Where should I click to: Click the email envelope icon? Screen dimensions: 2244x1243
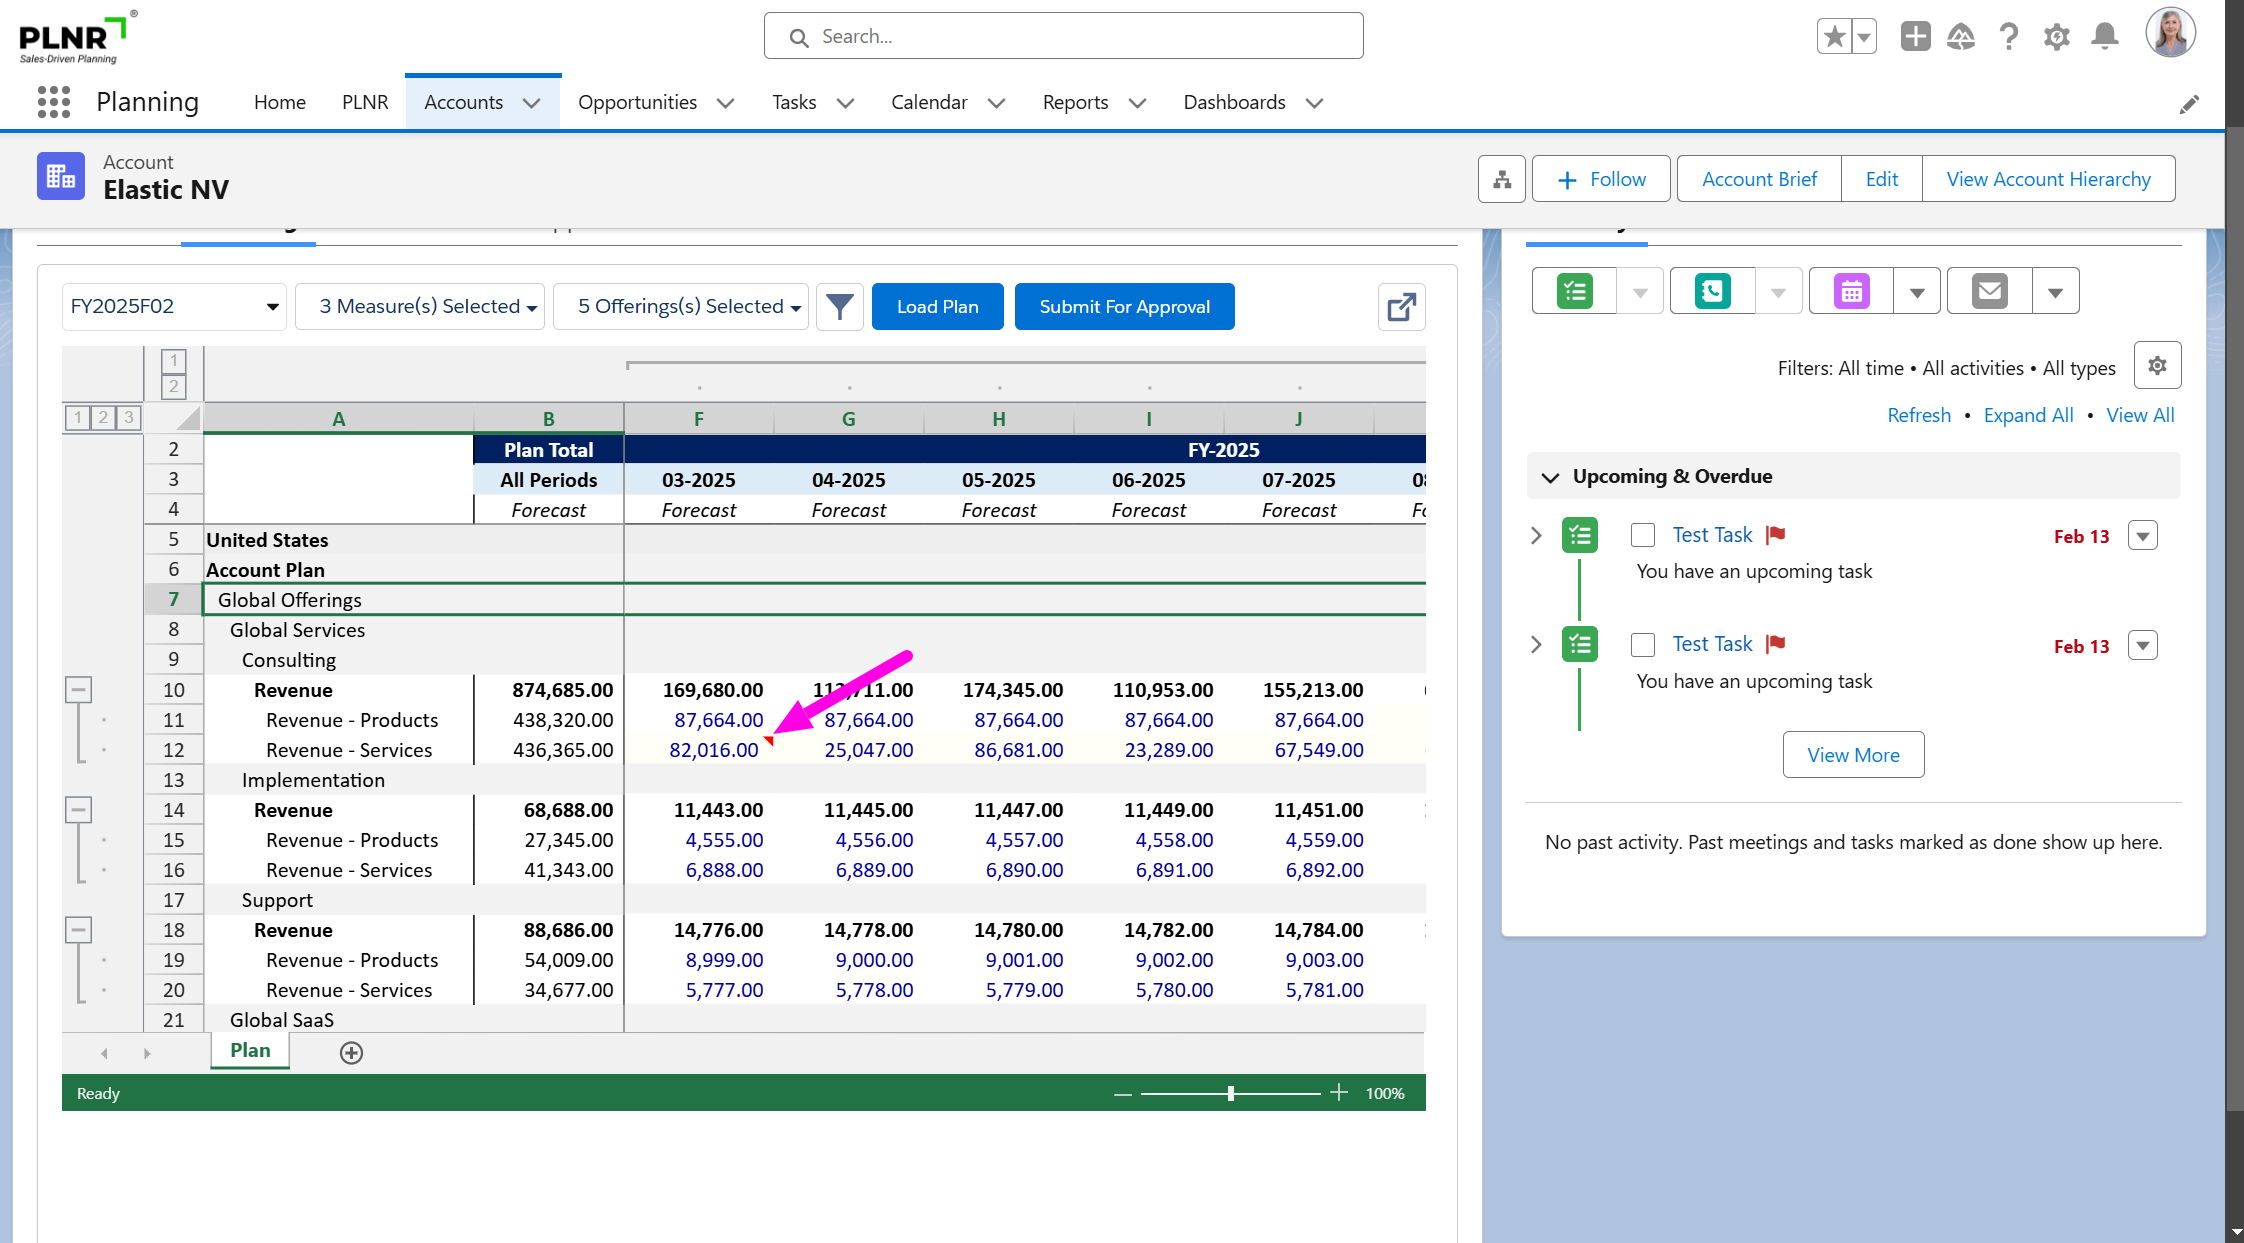[1989, 291]
